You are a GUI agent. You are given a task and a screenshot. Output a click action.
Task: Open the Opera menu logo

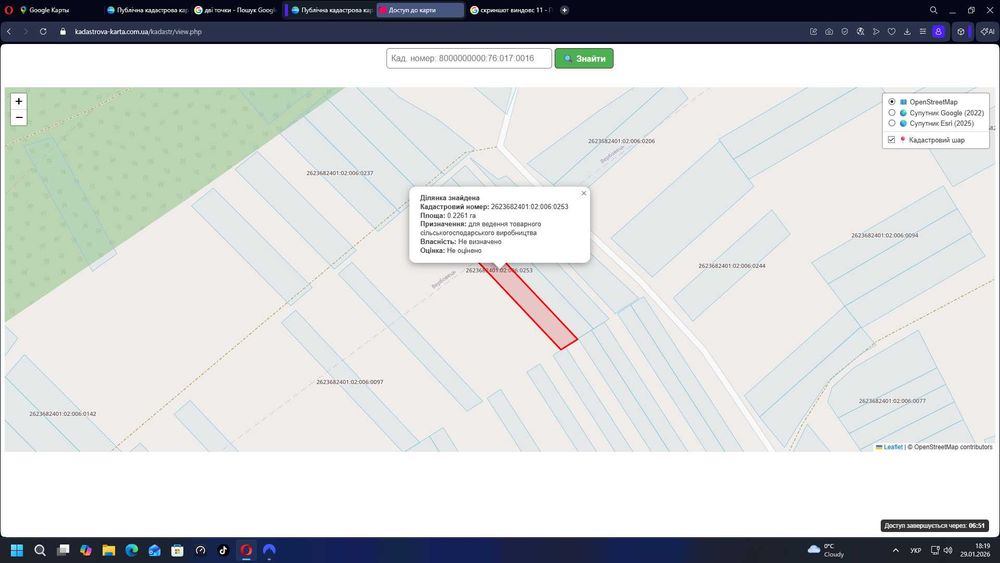click(x=8, y=10)
